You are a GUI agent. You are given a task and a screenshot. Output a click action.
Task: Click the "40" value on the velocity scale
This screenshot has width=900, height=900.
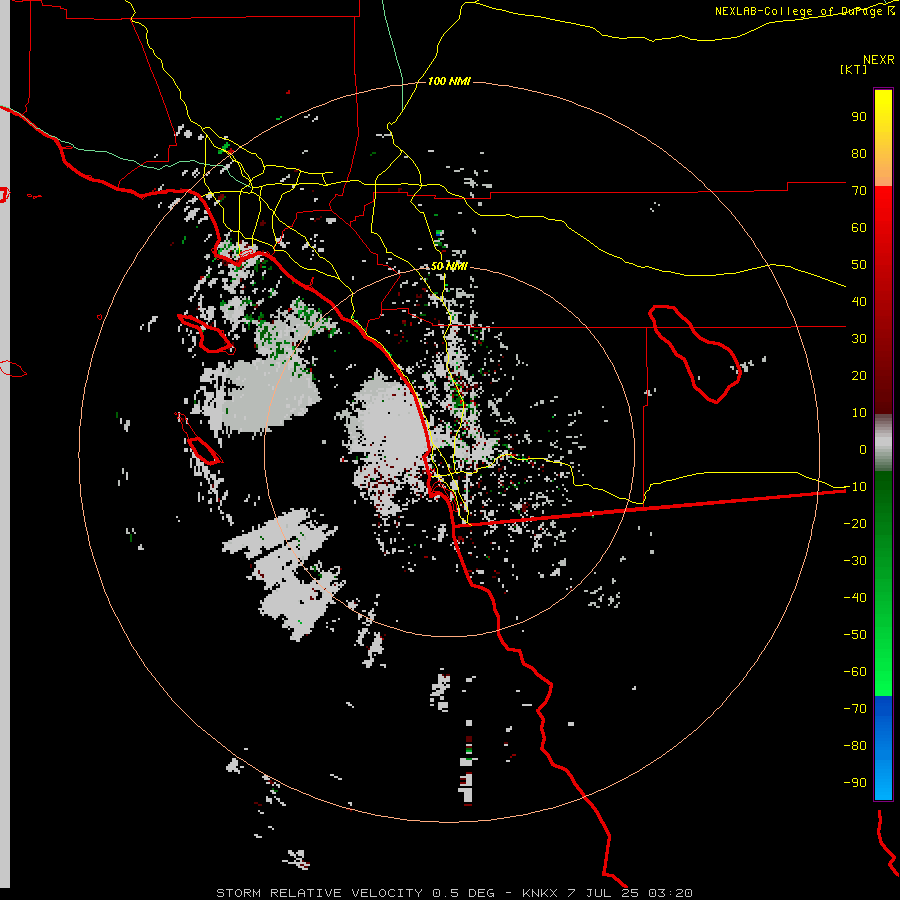point(859,301)
